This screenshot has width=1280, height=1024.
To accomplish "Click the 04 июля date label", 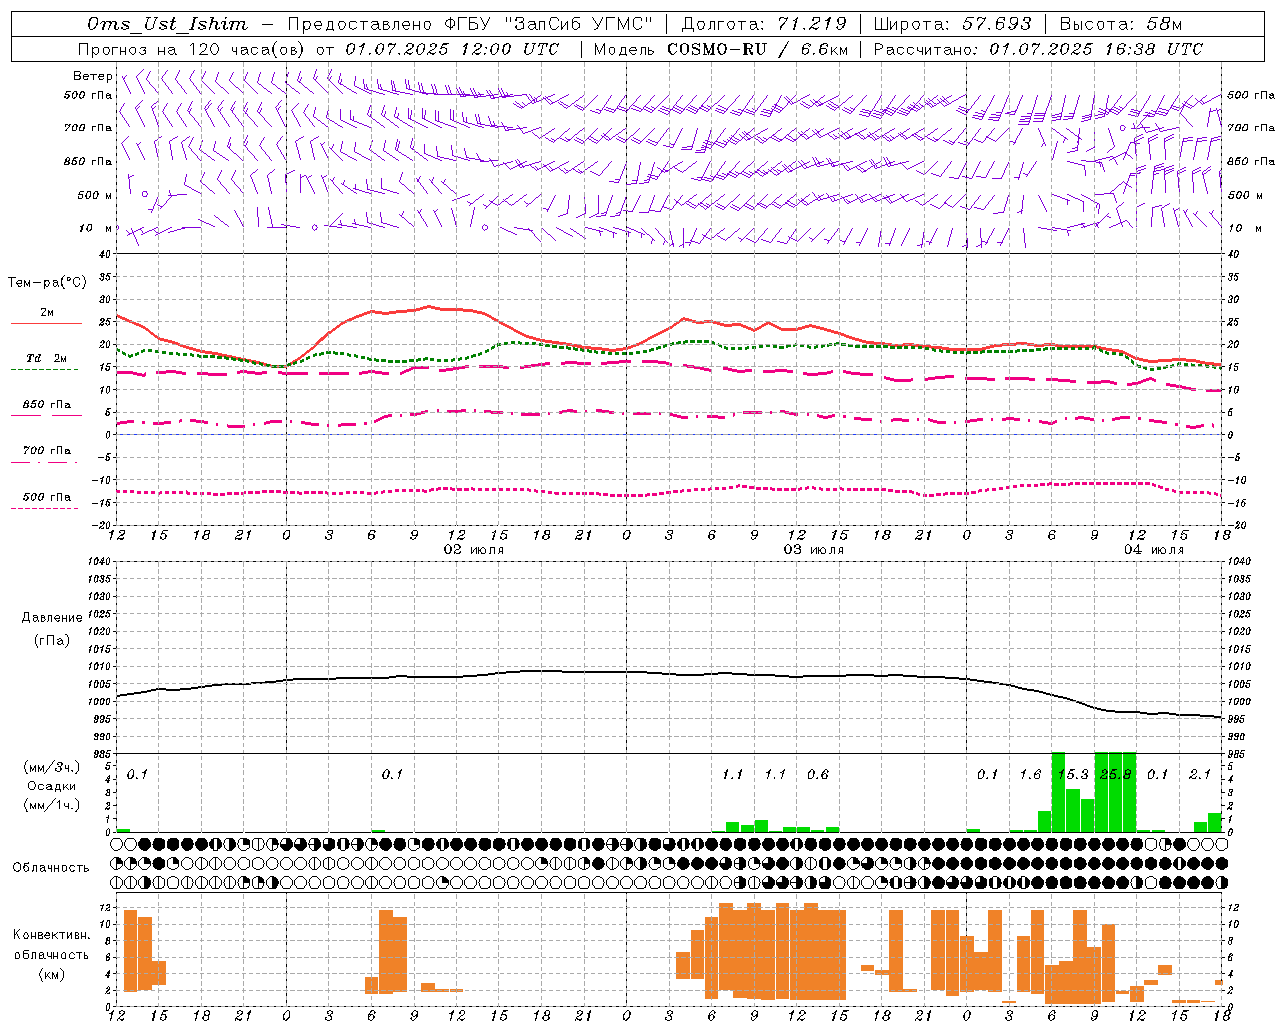I will point(1154,550).
